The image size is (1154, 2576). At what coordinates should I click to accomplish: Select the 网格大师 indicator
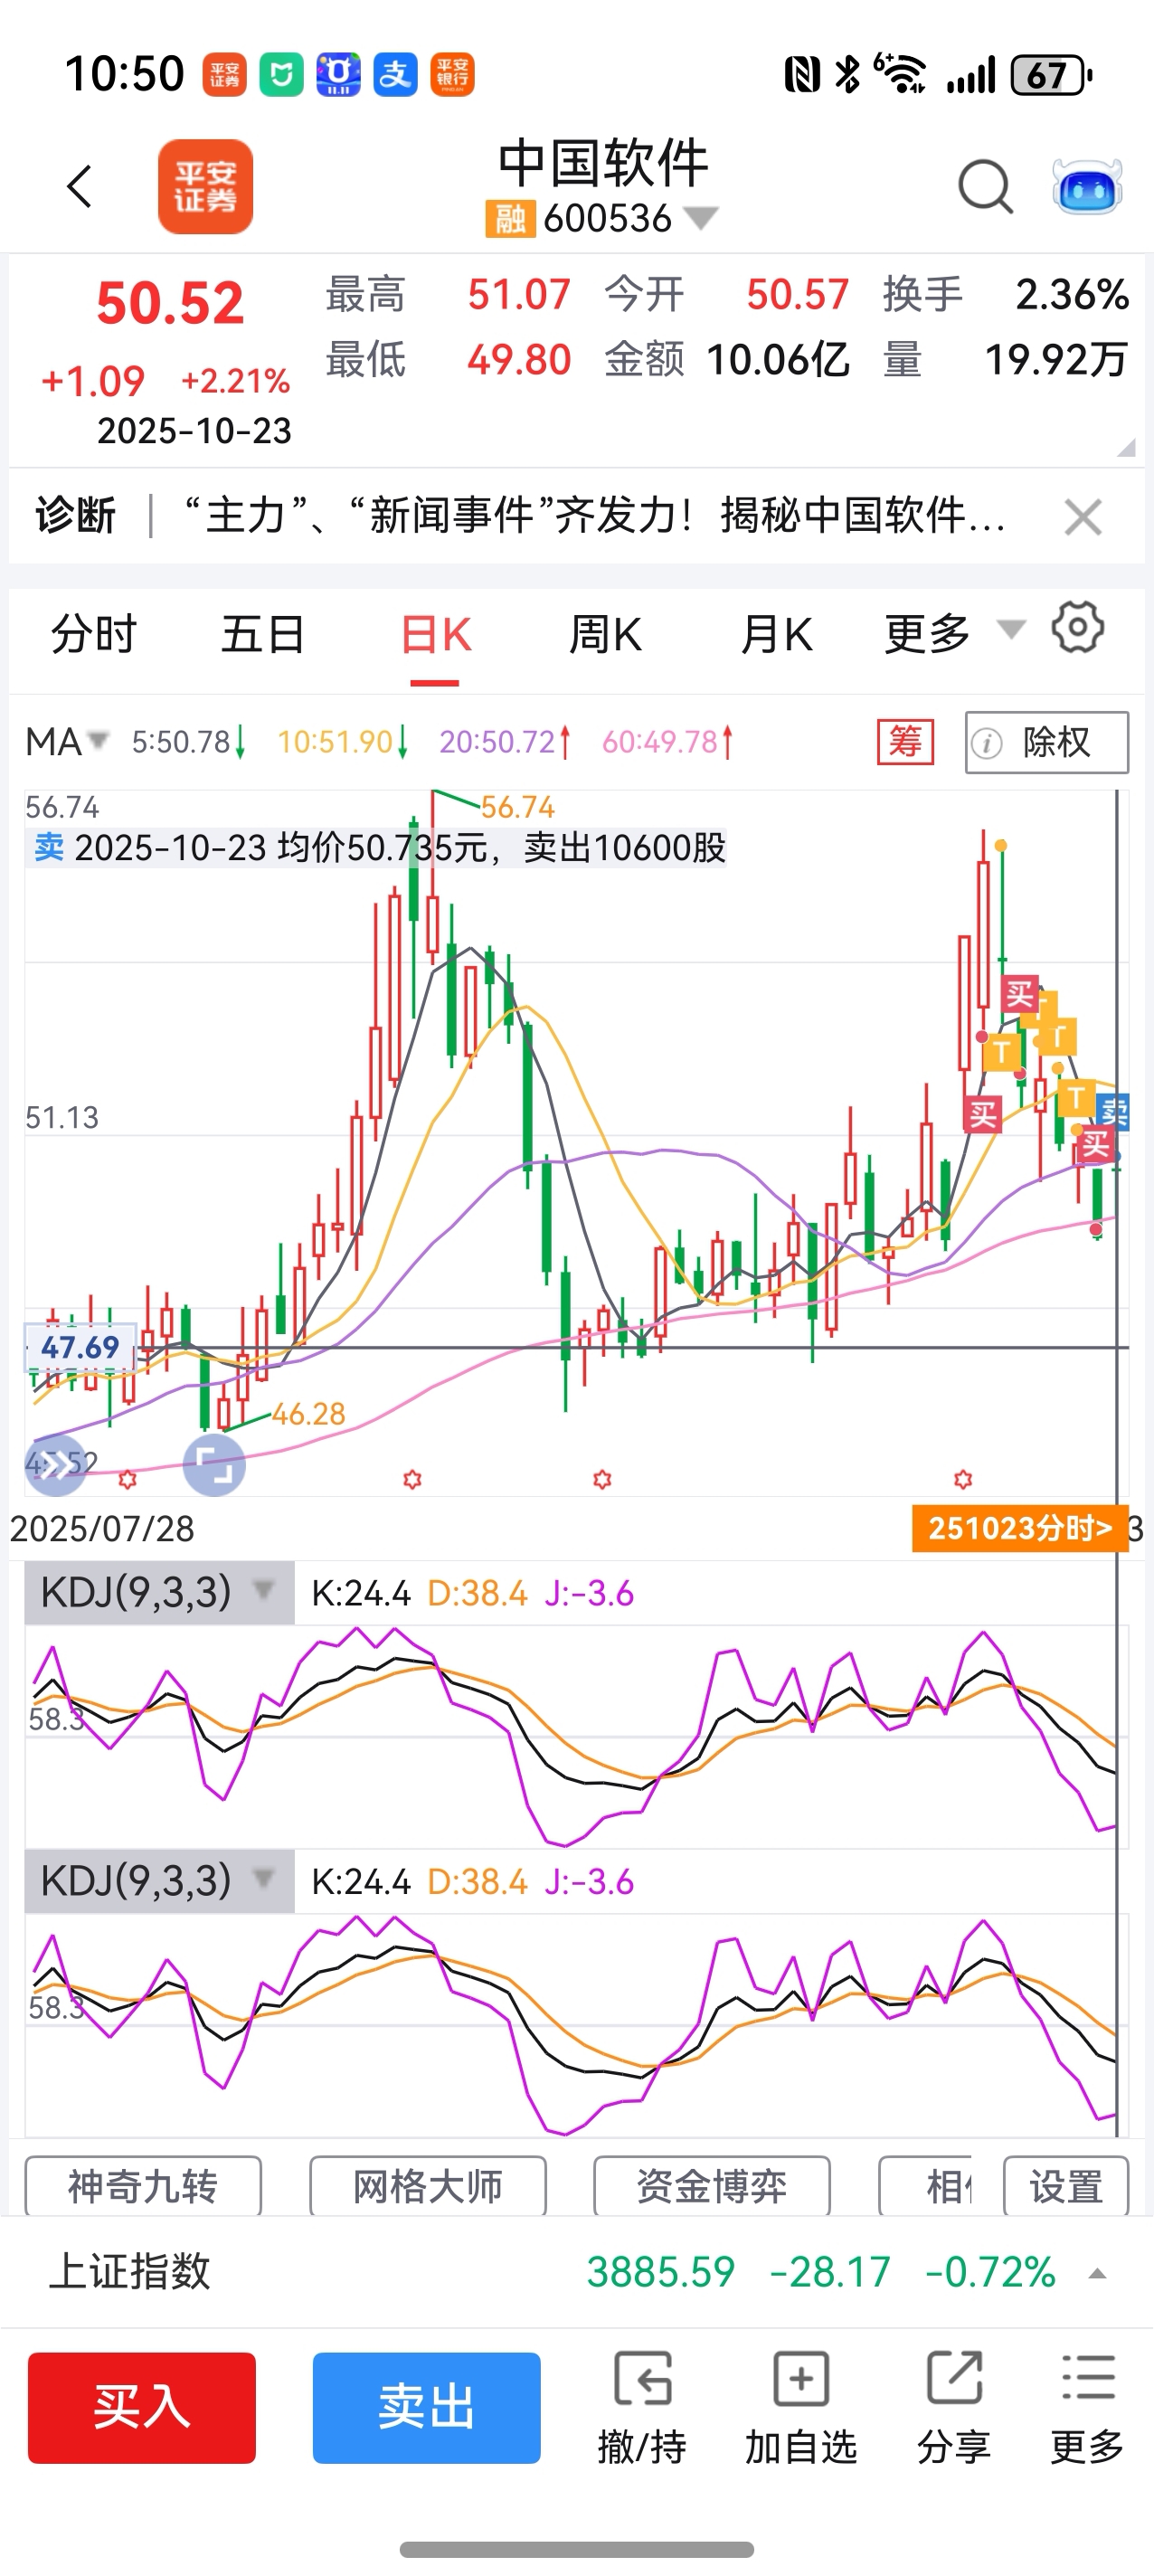(428, 2186)
